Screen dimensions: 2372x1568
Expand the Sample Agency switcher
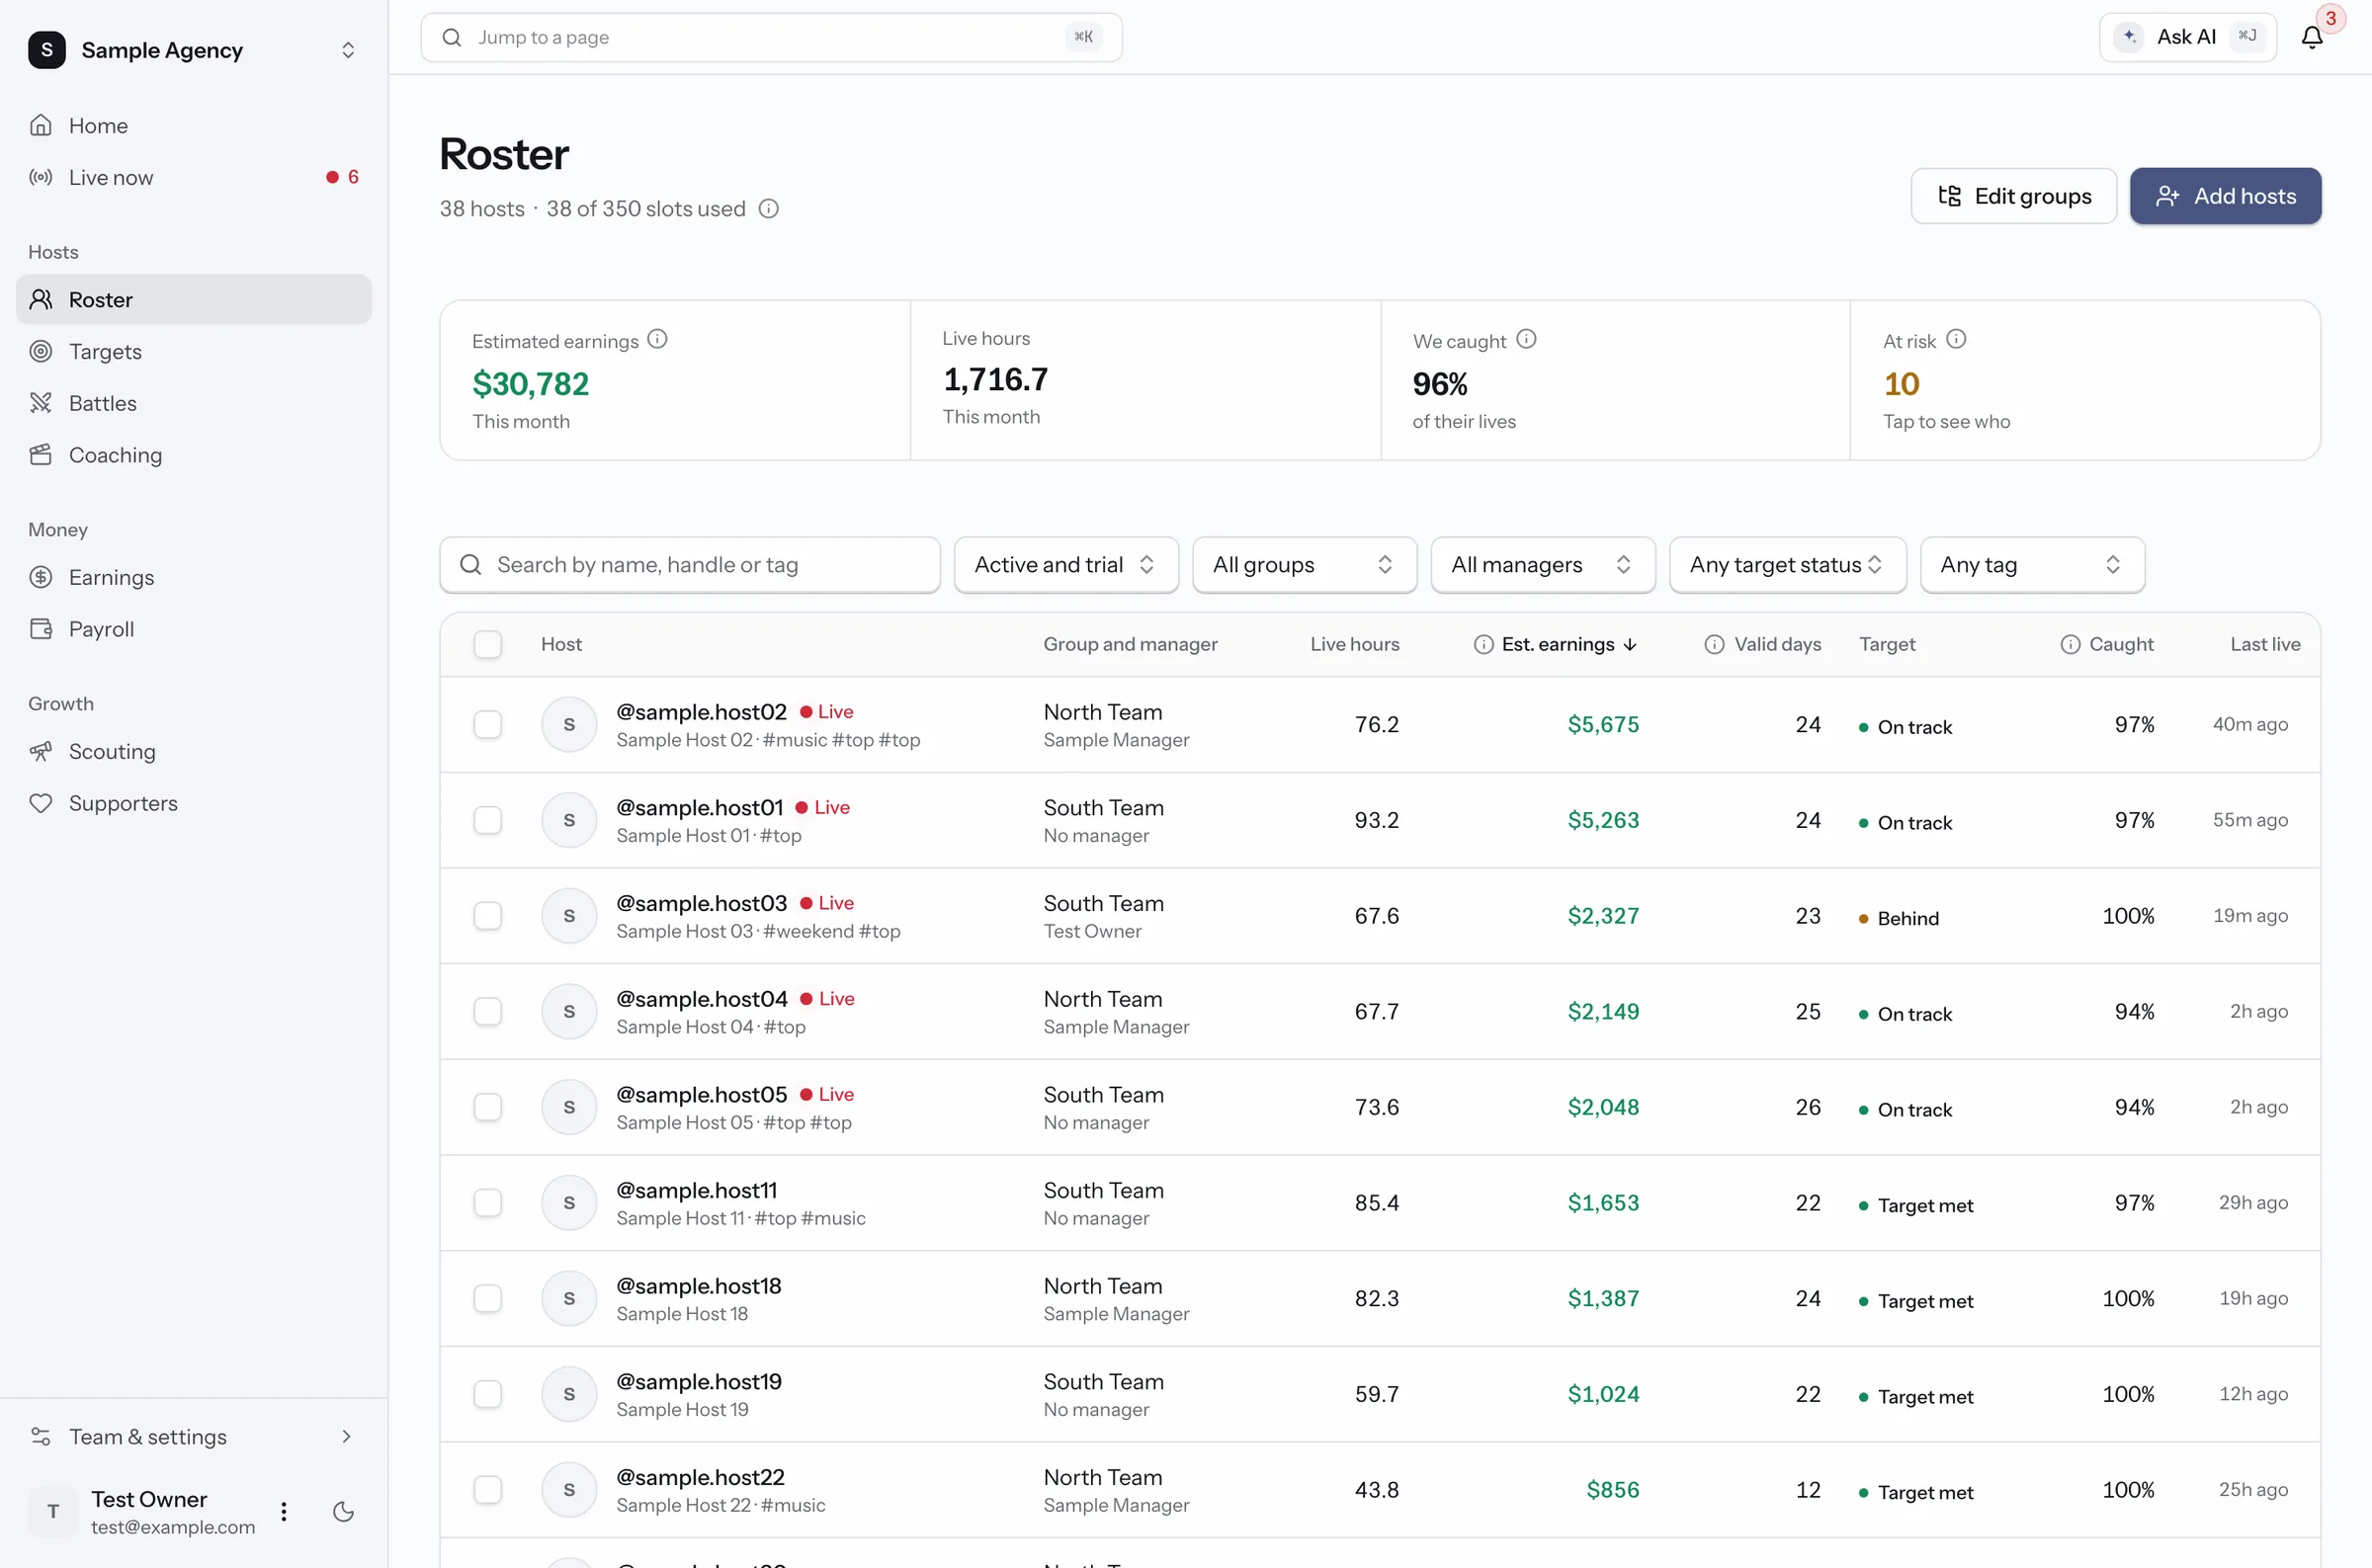(348, 49)
